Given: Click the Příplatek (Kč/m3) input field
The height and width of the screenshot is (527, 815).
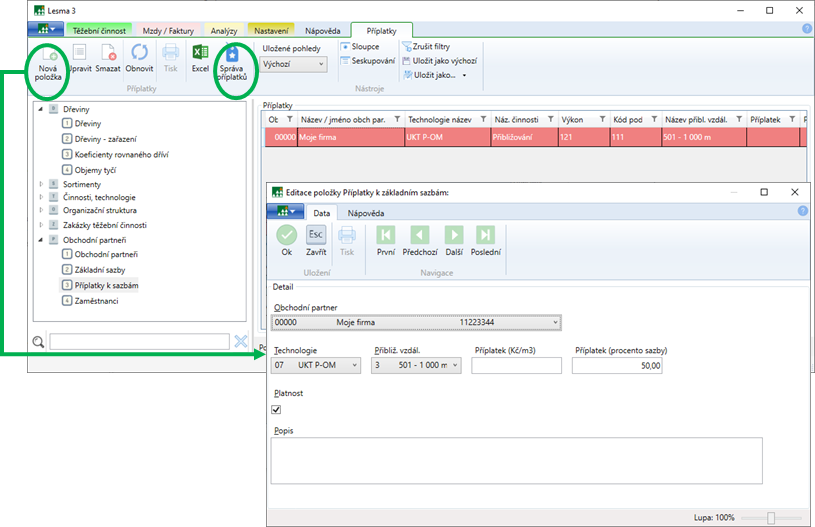Looking at the screenshot, I should click(516, 366).
